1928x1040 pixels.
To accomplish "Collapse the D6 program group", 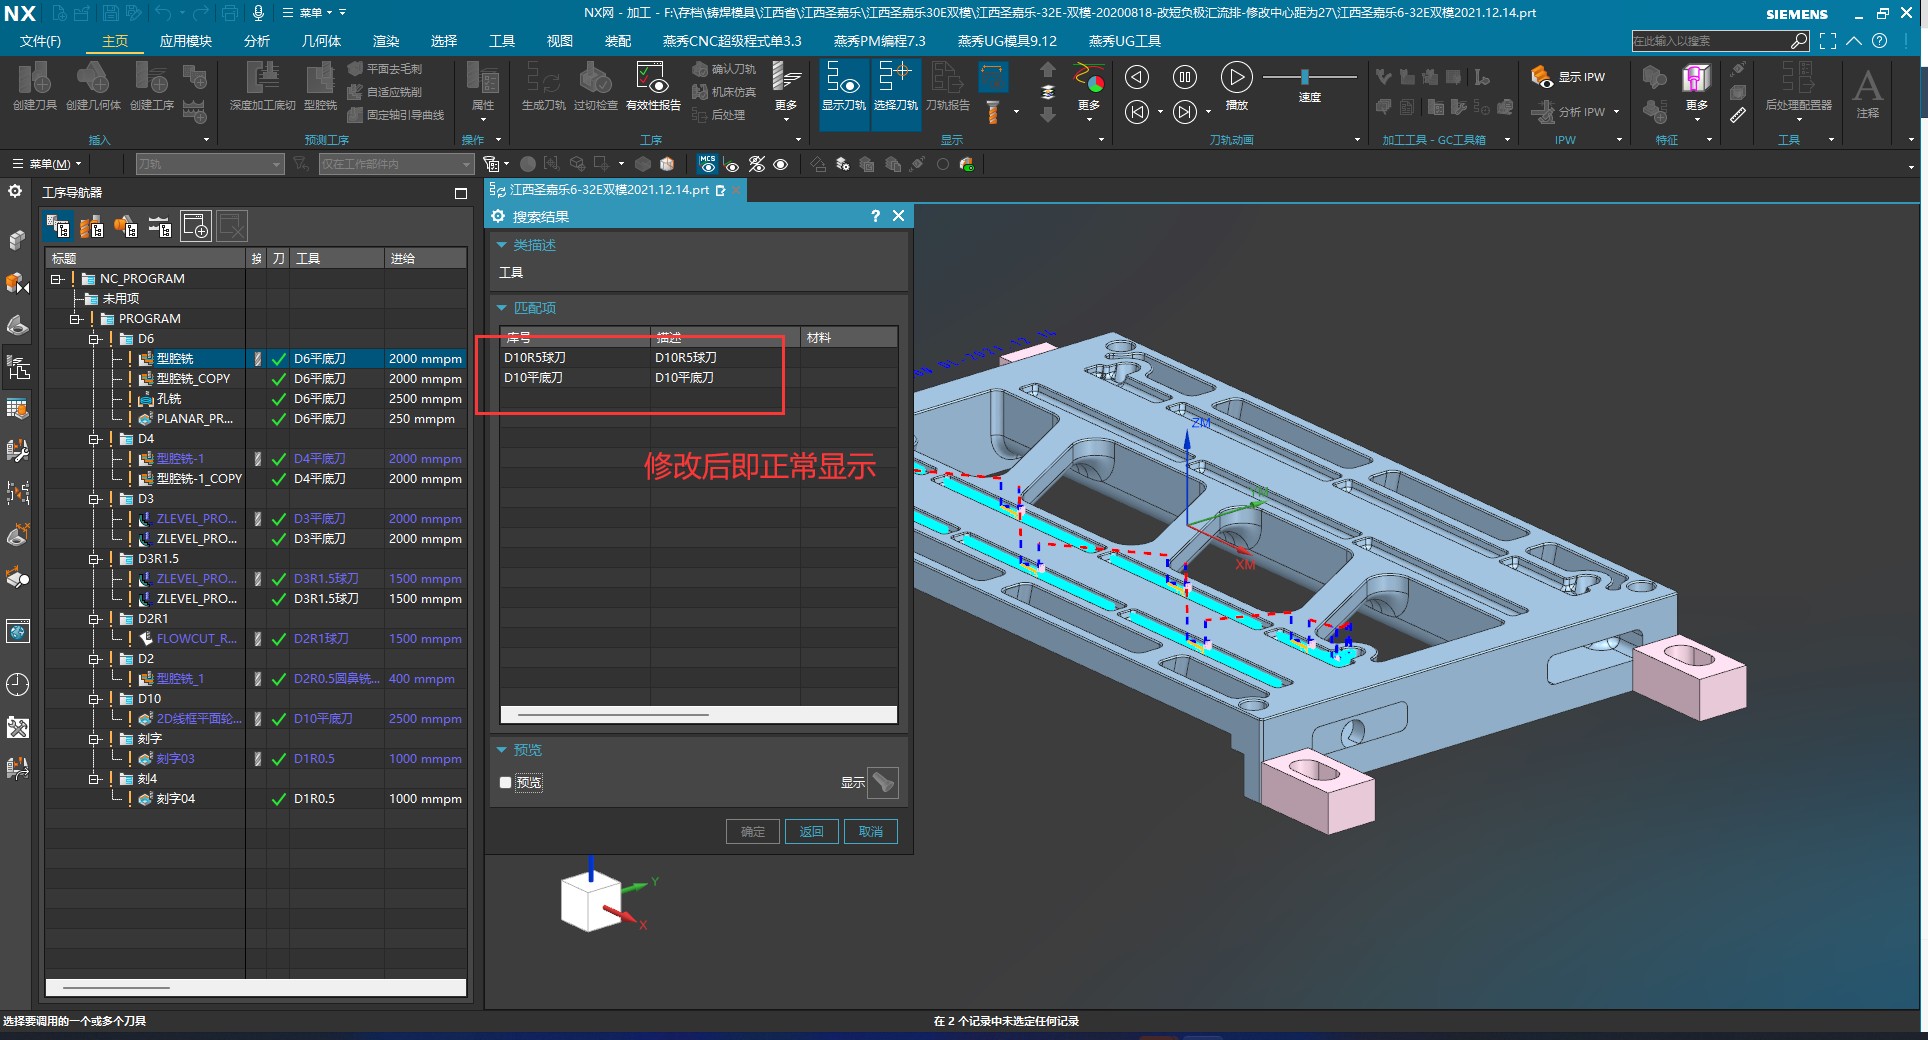I will pyautogui.click(x=93, y=339).
